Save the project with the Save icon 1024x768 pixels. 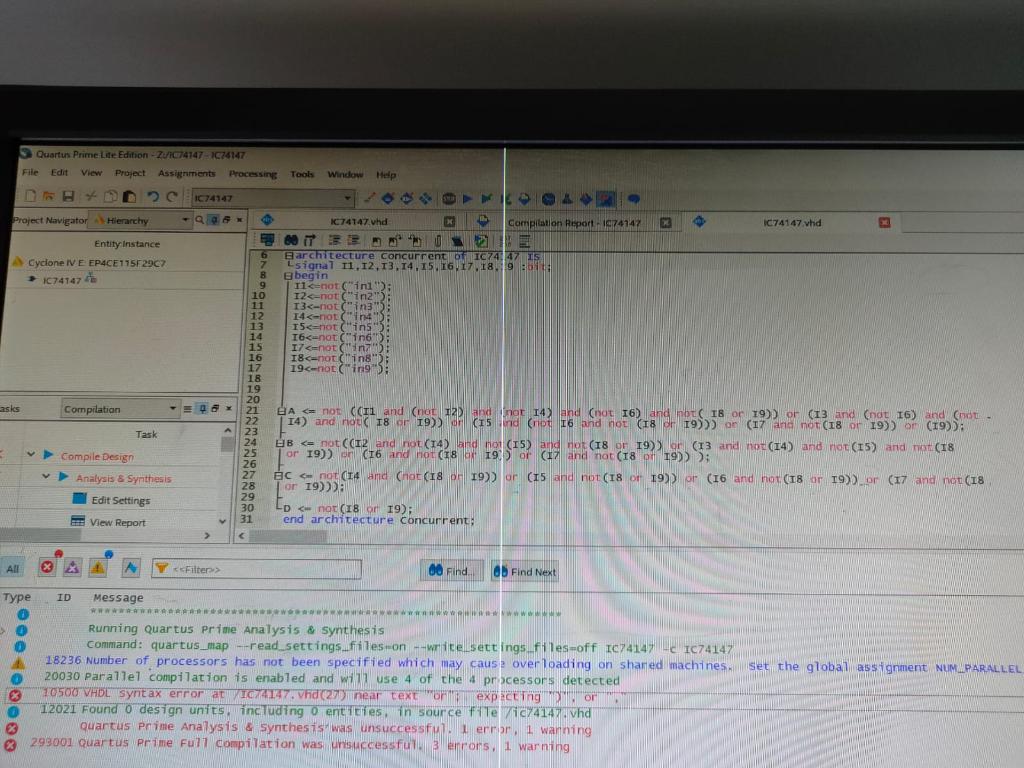tap(68, 198)
